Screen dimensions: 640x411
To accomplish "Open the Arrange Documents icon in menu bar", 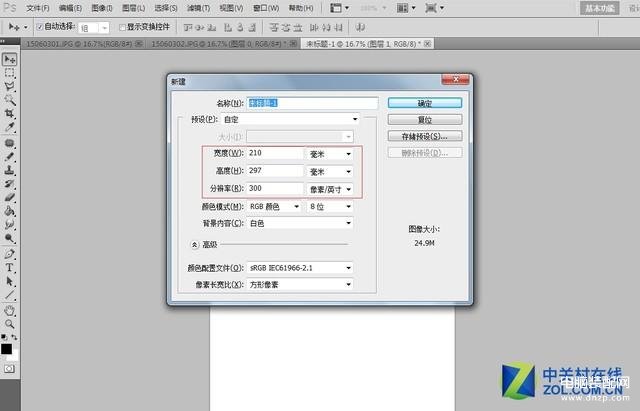I will tap(405, 8).
